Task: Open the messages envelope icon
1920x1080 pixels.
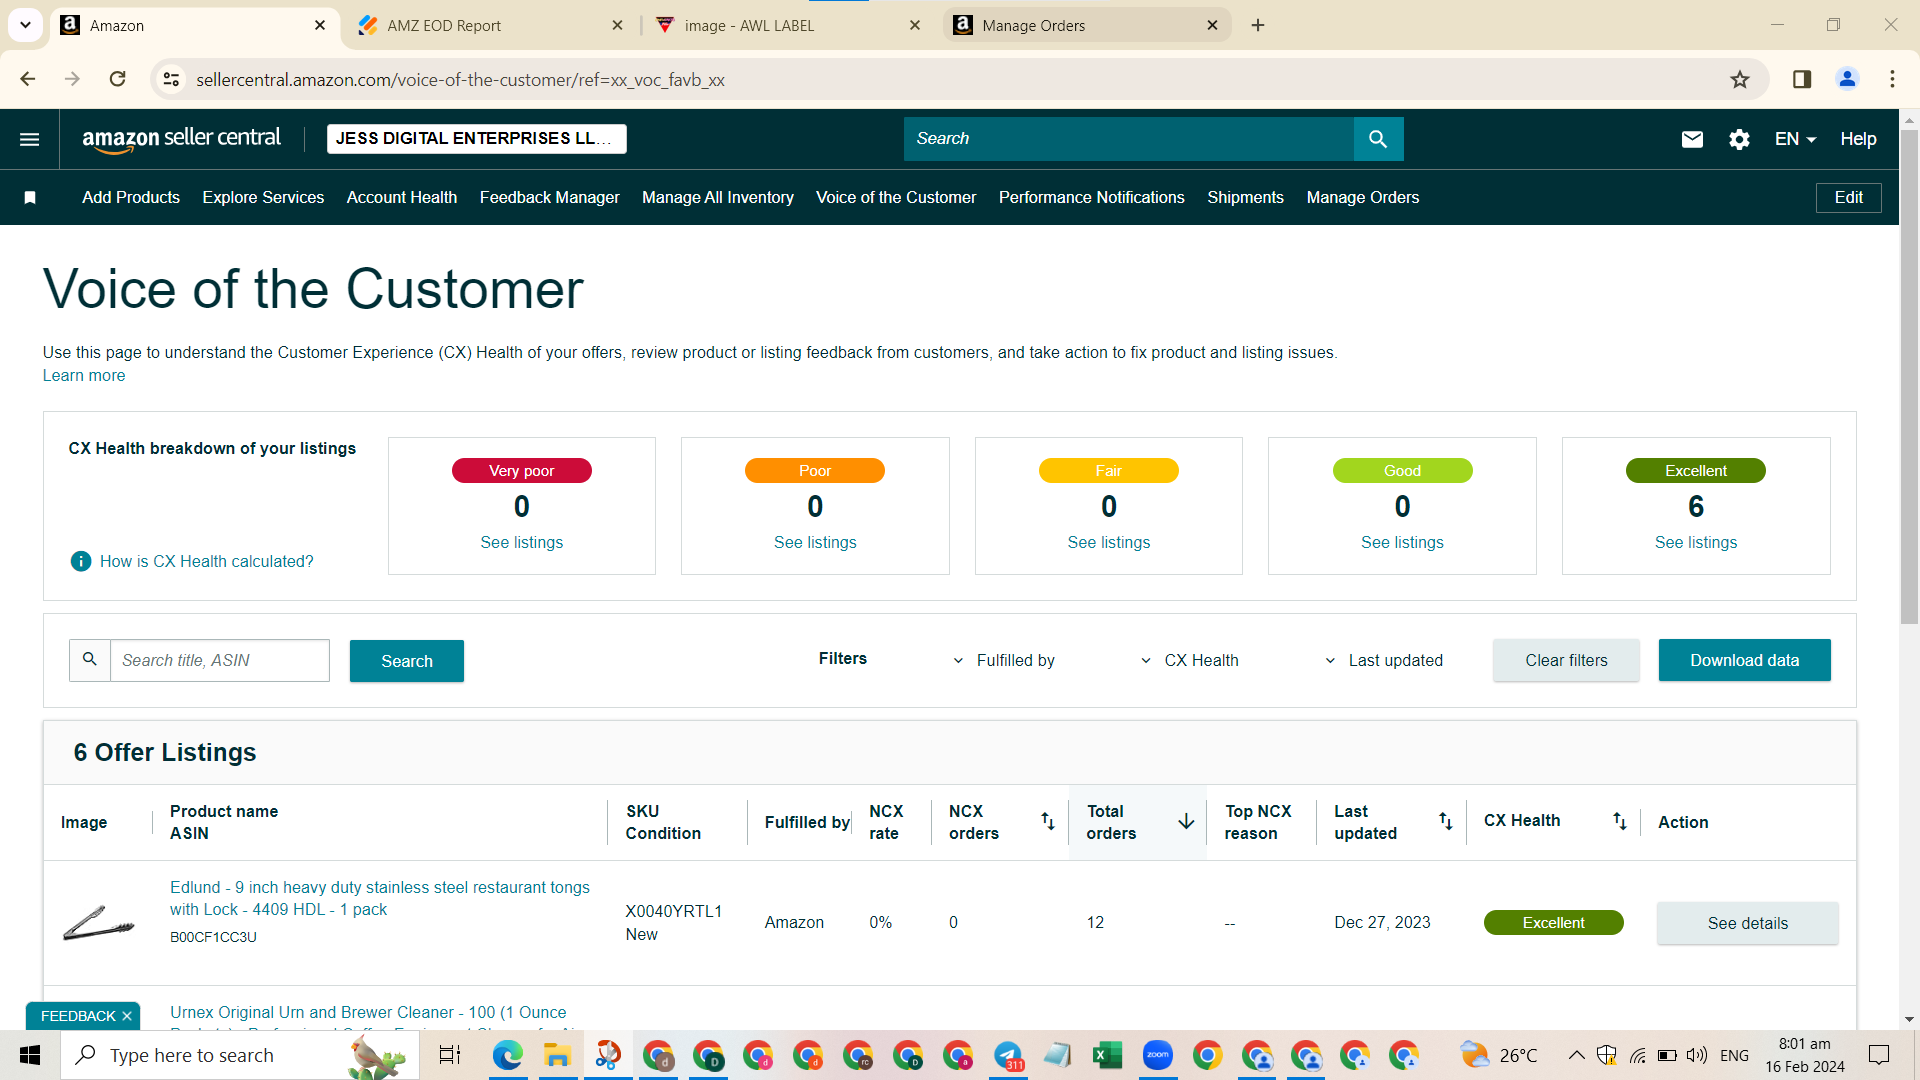Action: click(x=1692, y=139)
